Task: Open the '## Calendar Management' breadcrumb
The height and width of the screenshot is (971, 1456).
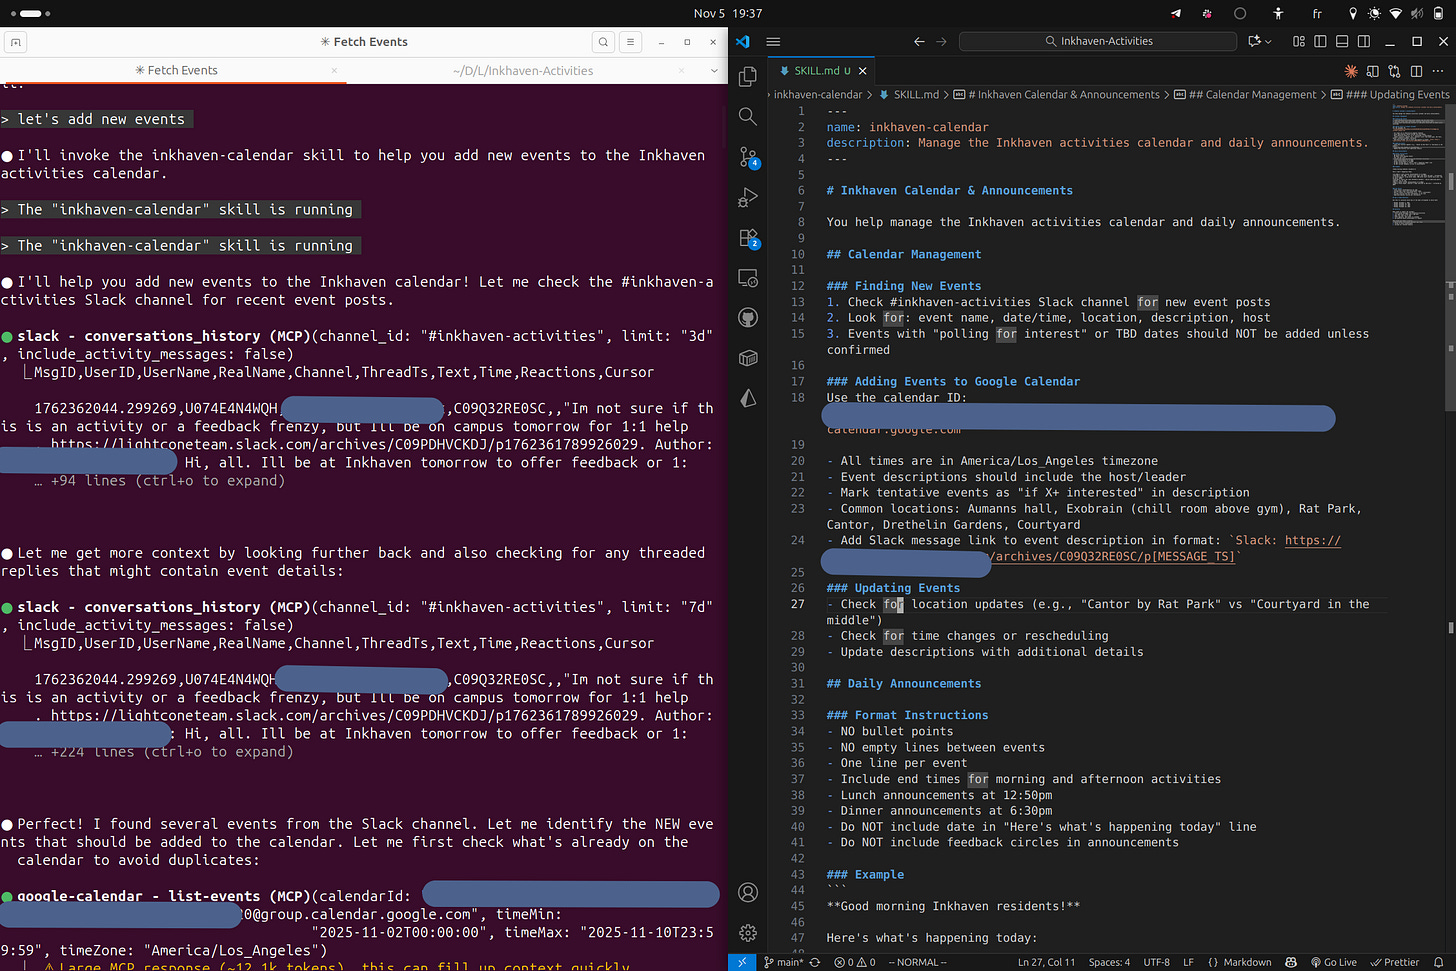Action: tap(1245, 94)
